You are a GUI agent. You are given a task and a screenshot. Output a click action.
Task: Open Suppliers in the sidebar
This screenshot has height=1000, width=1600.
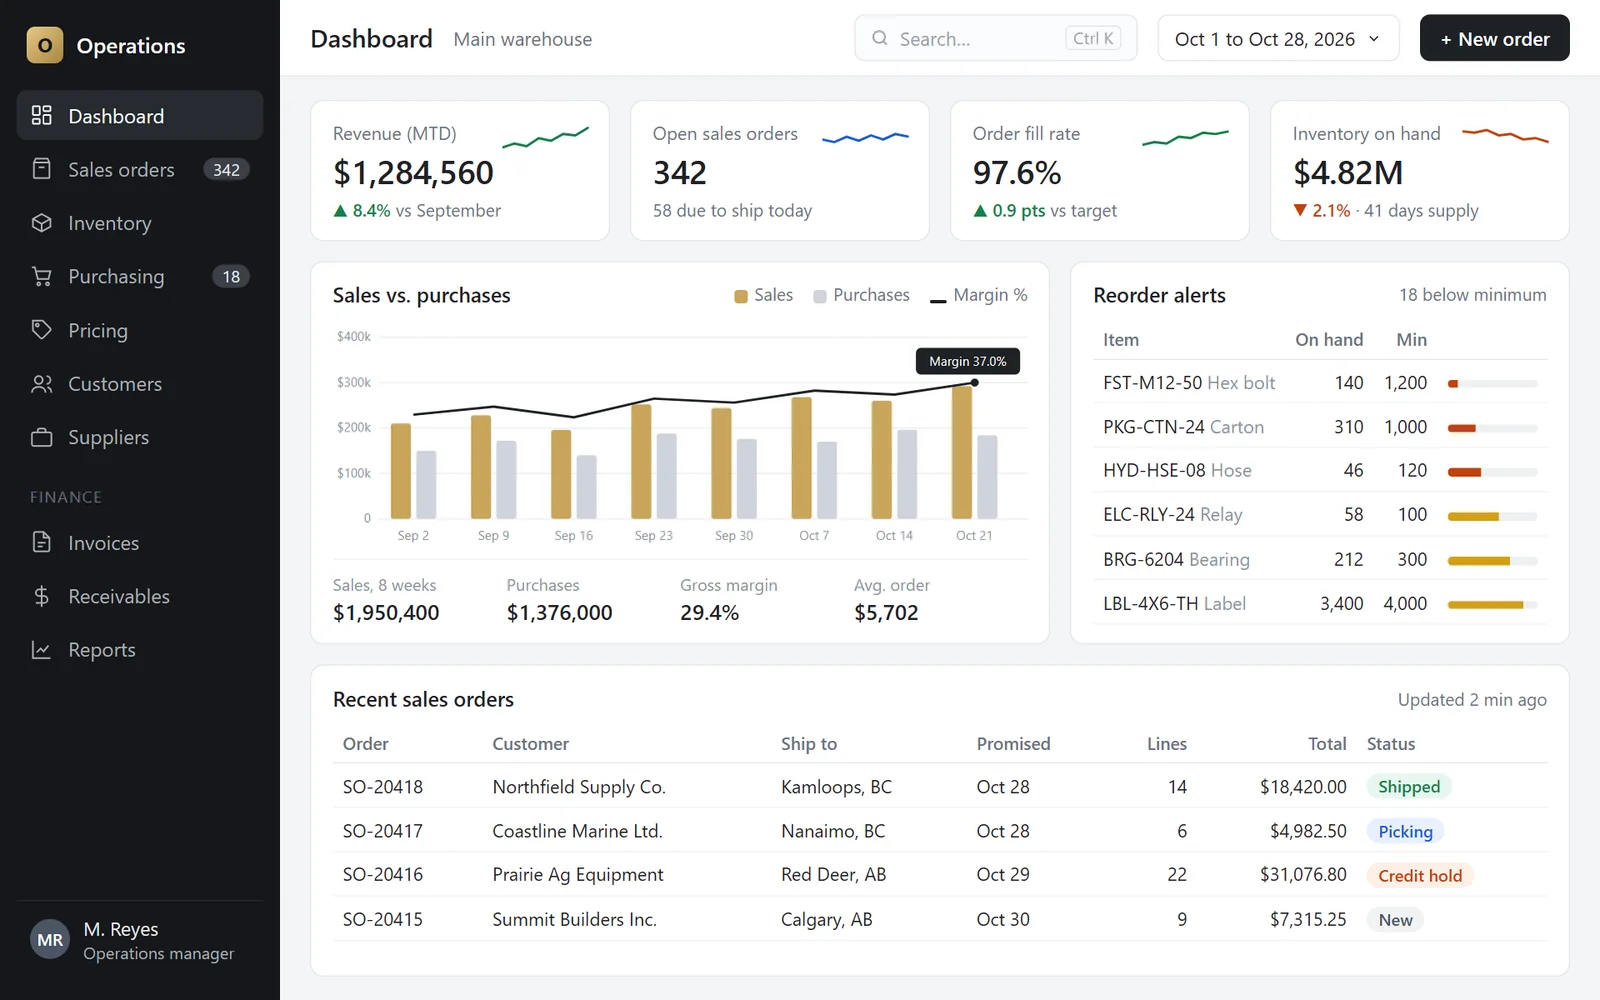[140, 437]
